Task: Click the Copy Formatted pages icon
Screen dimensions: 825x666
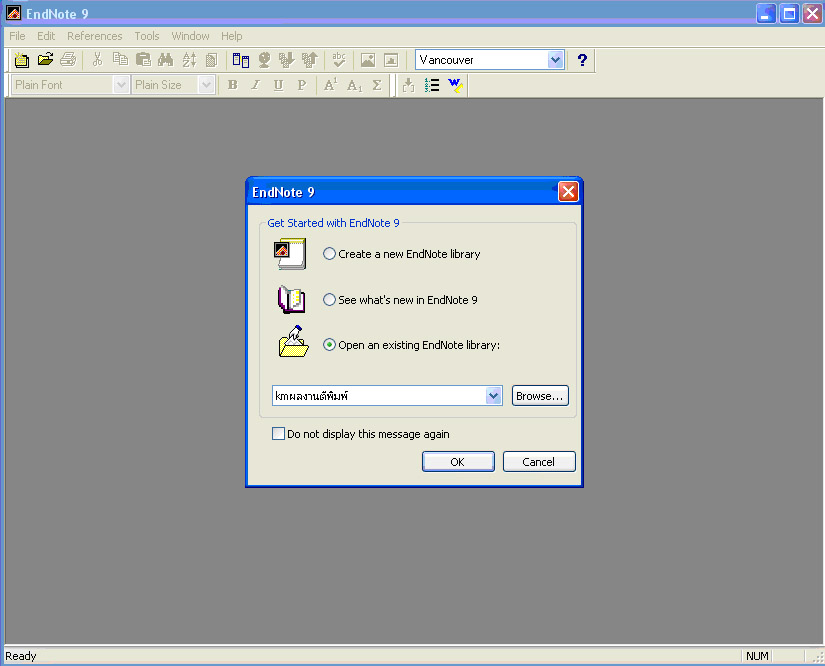Action: 212,60
